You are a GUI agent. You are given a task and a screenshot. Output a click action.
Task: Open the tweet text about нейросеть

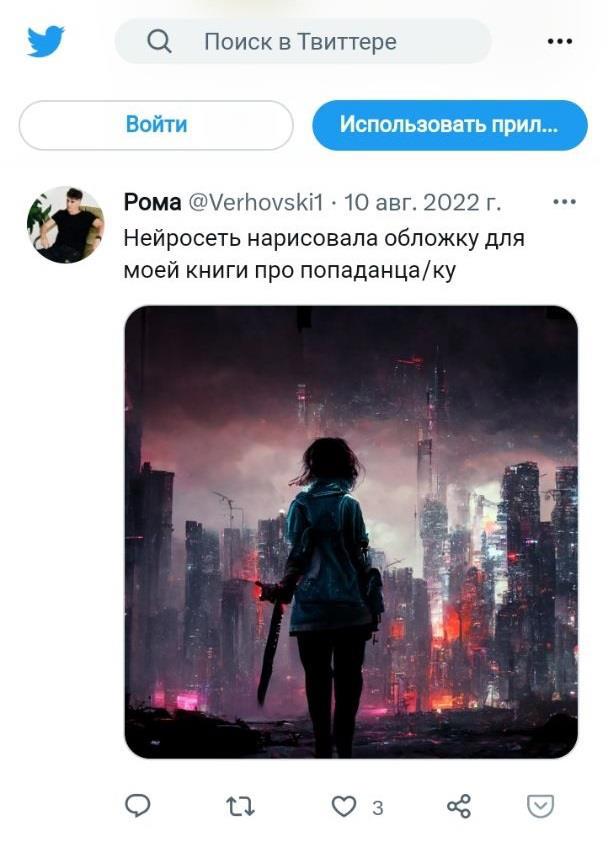[324, 254]
